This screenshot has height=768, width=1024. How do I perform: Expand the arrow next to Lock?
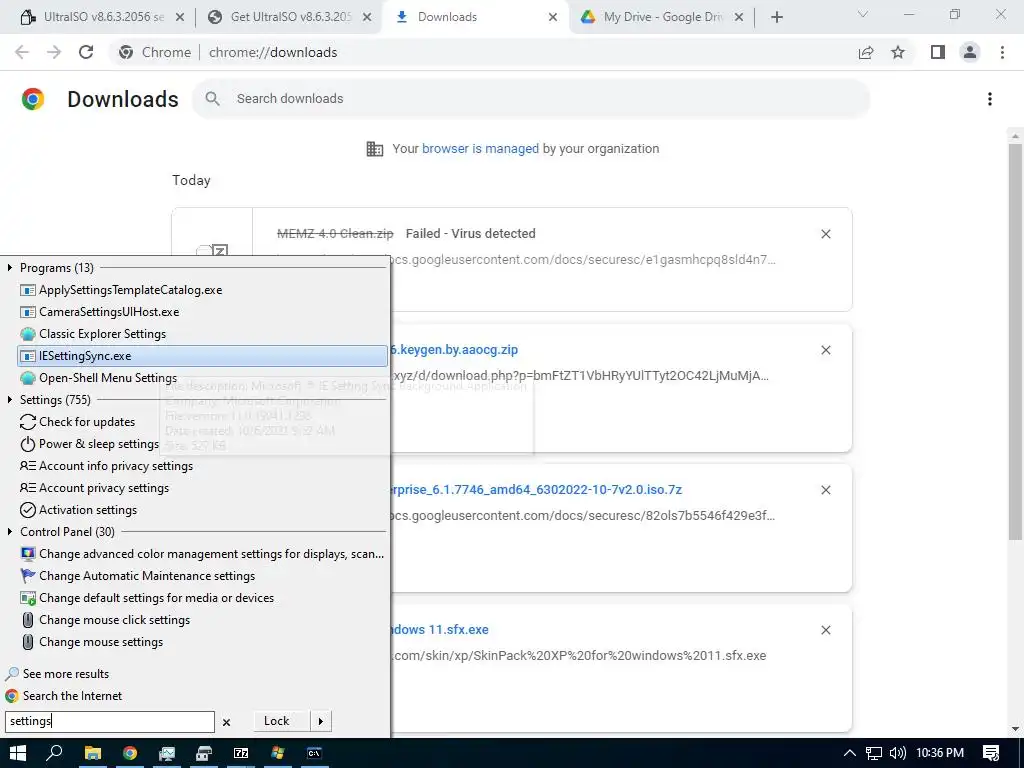pyautogui.click(x=321, y=721)
